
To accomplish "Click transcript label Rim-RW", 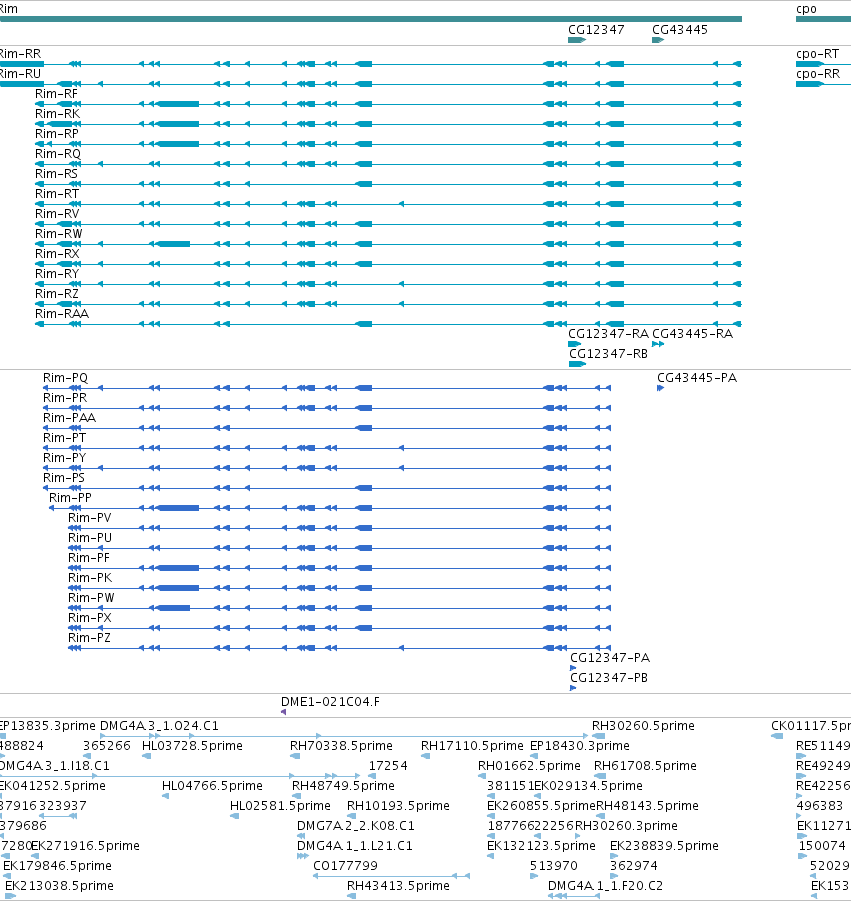I will (x=59, y=234).
